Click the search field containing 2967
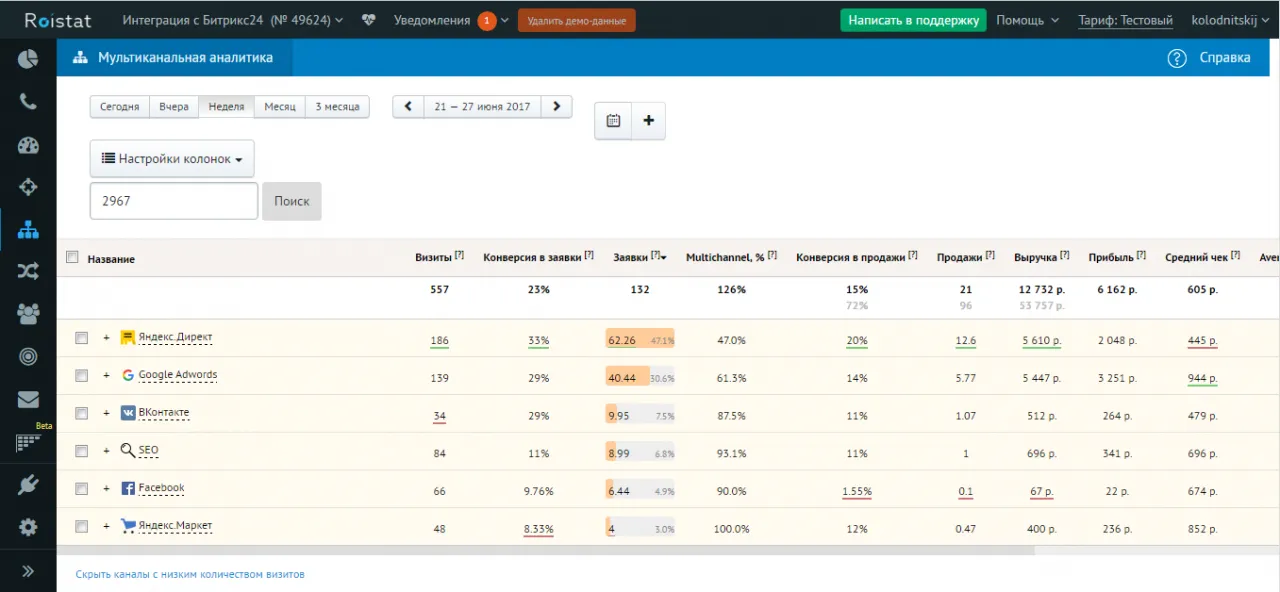The width and height of the screenshot is (1280, 592). pos(174,201)
